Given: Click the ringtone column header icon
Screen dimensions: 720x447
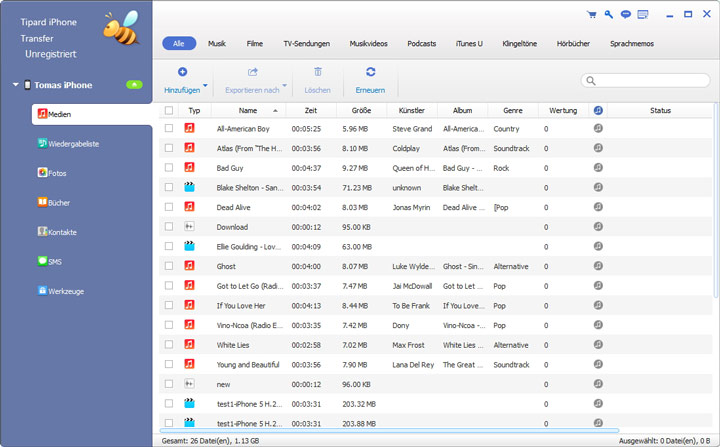Looking at the screenshot, I should point(598,110).
